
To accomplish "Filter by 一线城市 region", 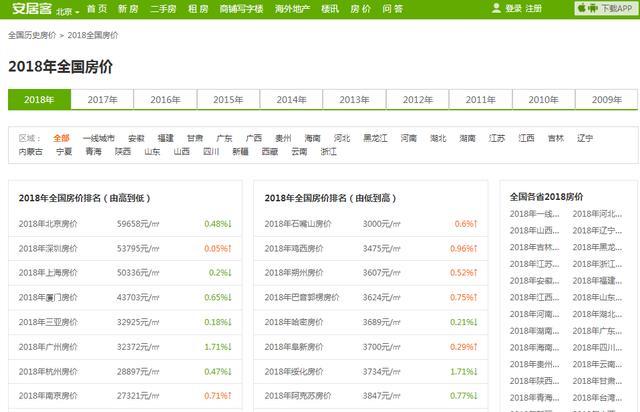I will click(x=99, y=138).
